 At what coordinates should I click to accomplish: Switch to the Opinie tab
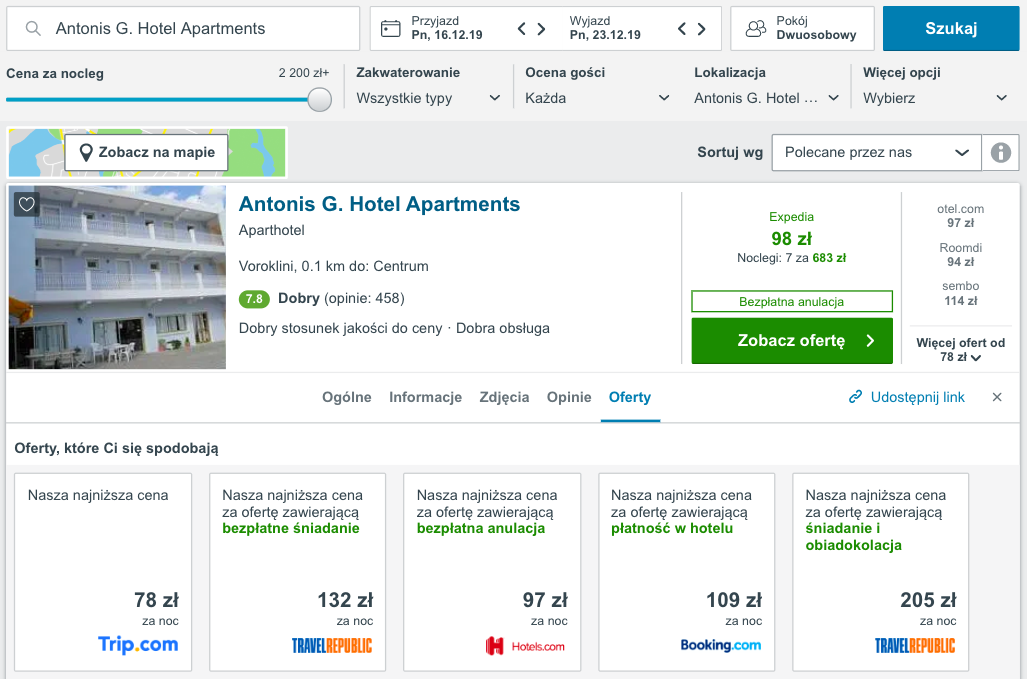569,397
